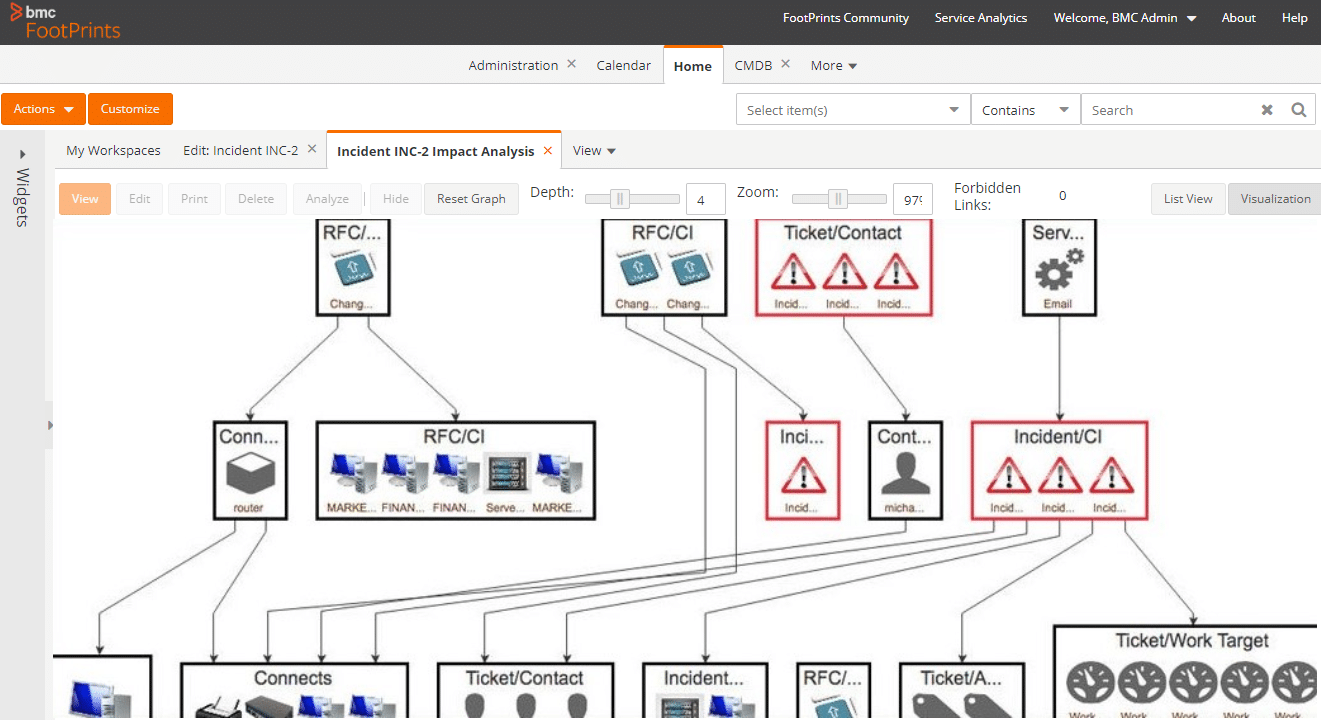The image size is (1321, 720).
Task: Click the Zoom value input field
Action: [913, 199]
